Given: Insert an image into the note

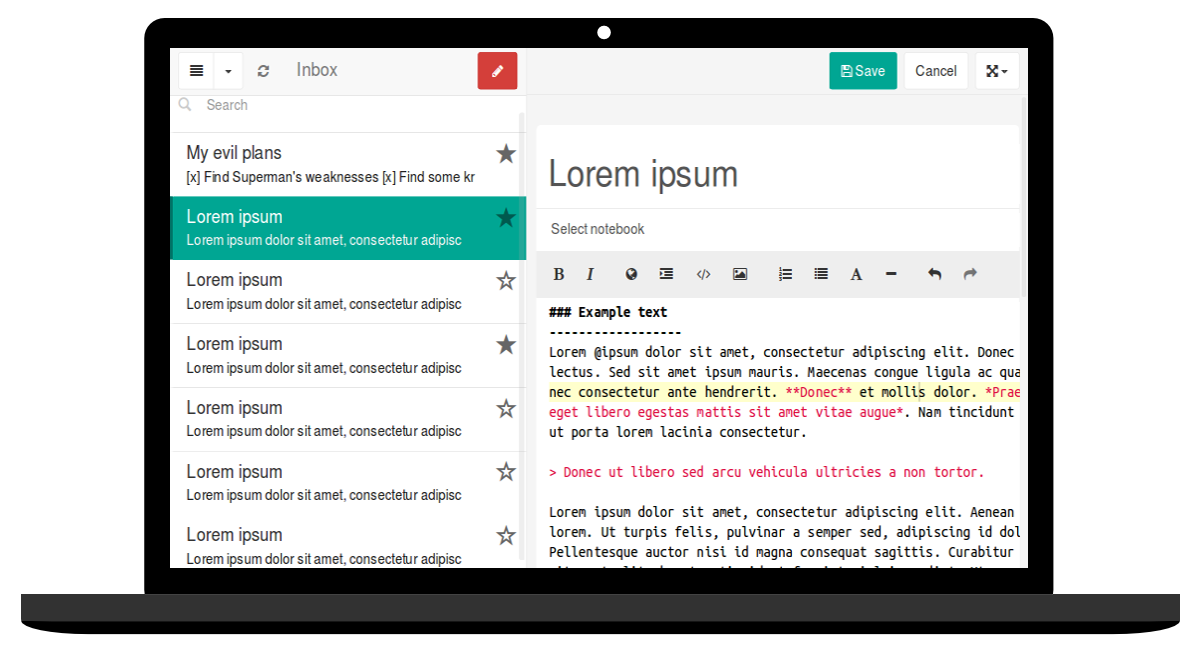Looking at the screenshot, I should coord(739,273).
